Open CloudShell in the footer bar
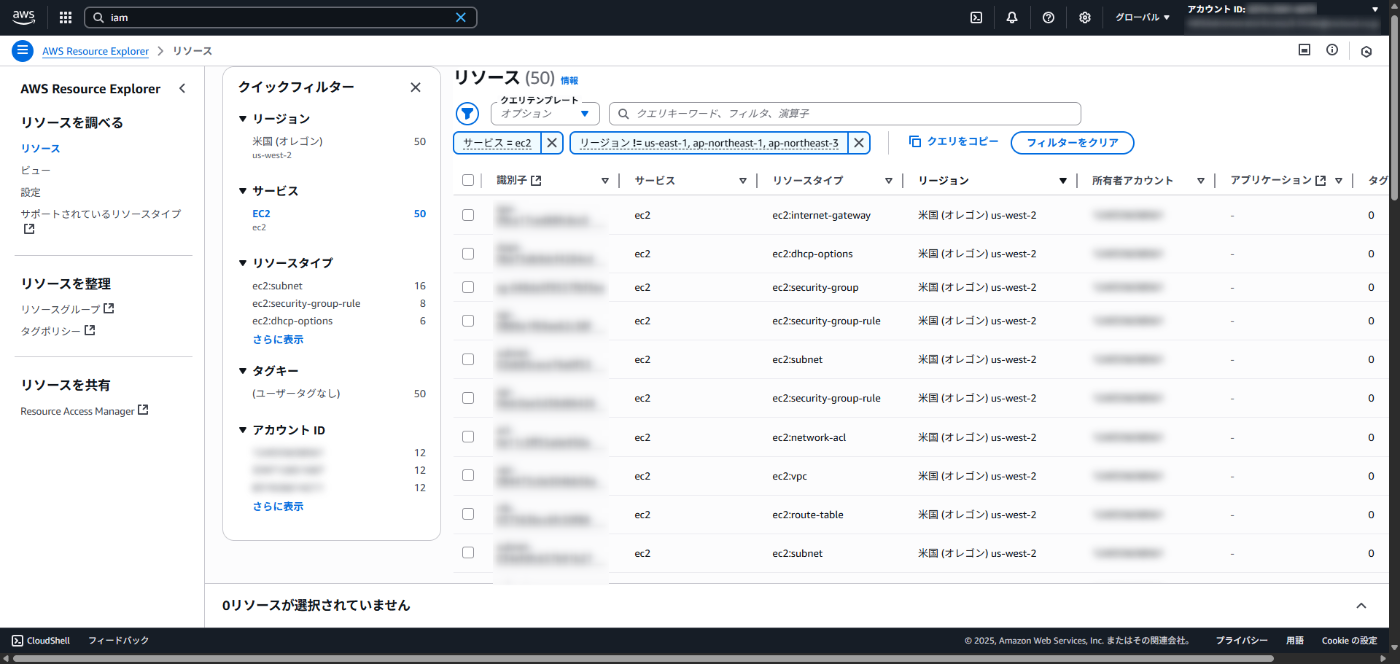1400x664 pixels. 41,640
